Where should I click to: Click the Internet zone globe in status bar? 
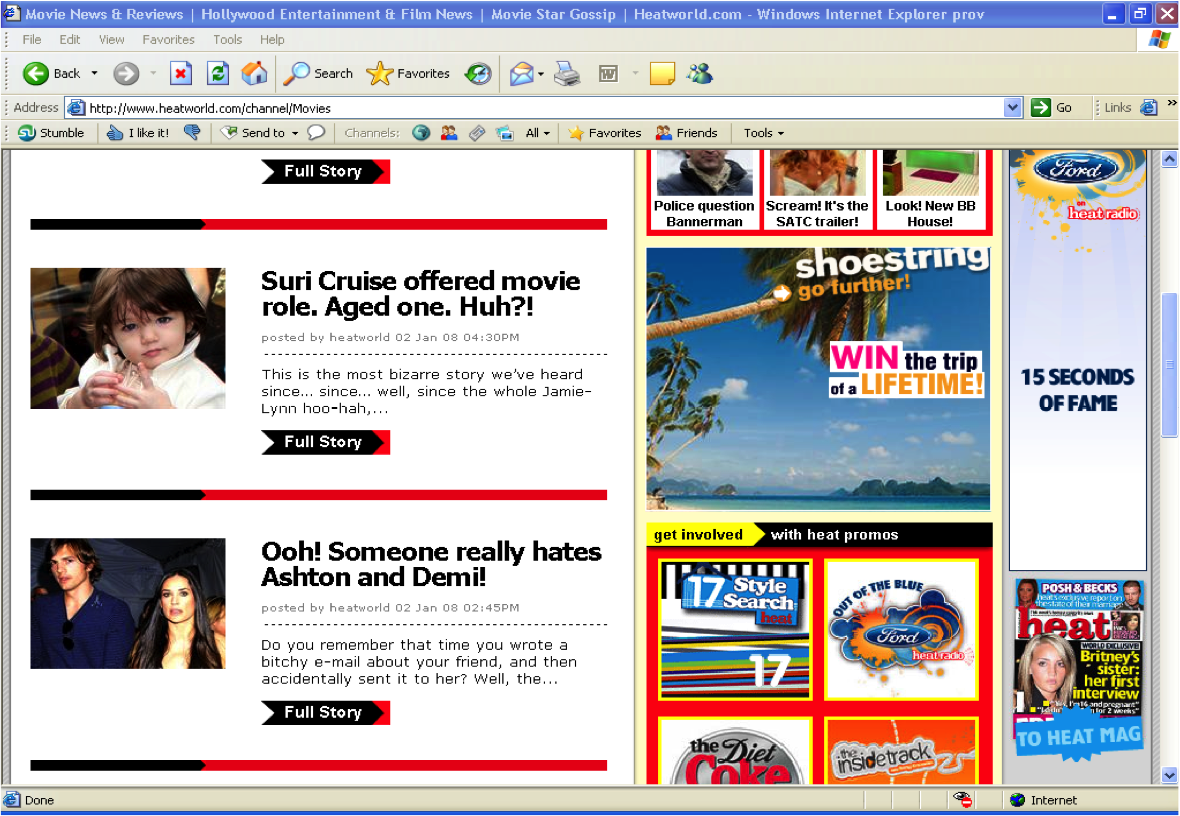pos(1018,799)
